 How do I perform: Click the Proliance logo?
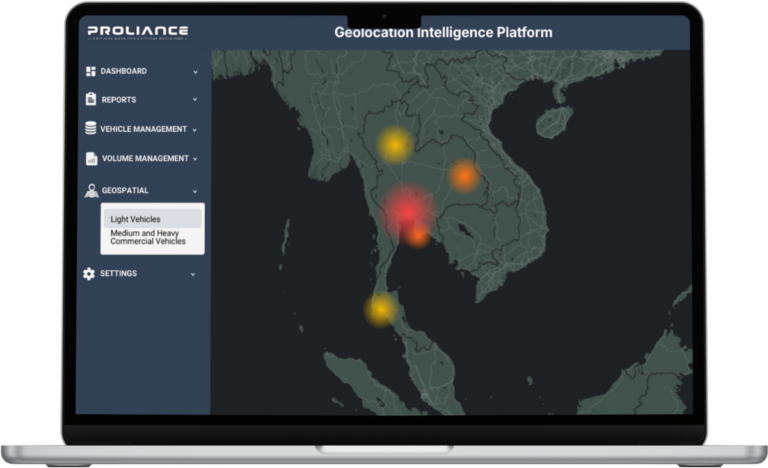138,32
